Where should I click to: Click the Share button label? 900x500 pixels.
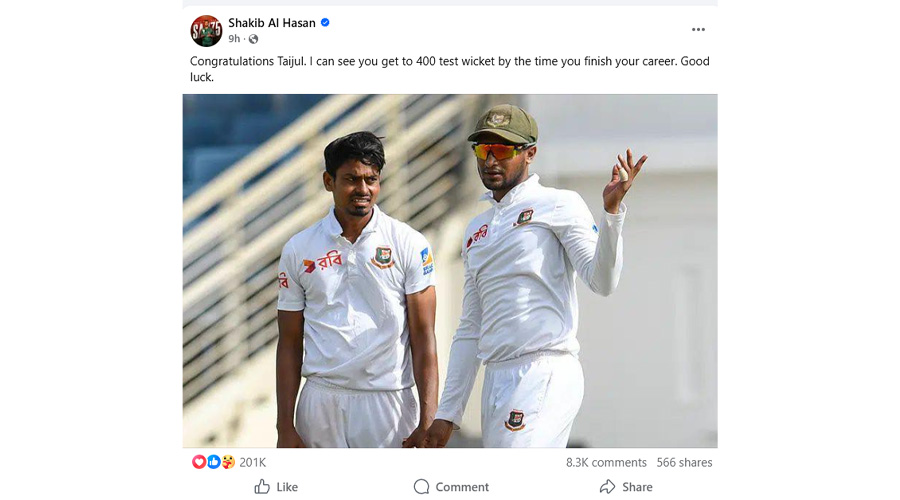pyautogui.click(x=637, y=487)
